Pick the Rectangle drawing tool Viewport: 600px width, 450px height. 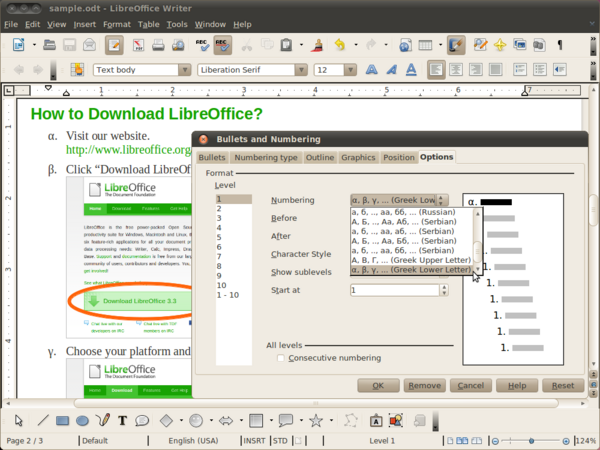tap(63, 420)
